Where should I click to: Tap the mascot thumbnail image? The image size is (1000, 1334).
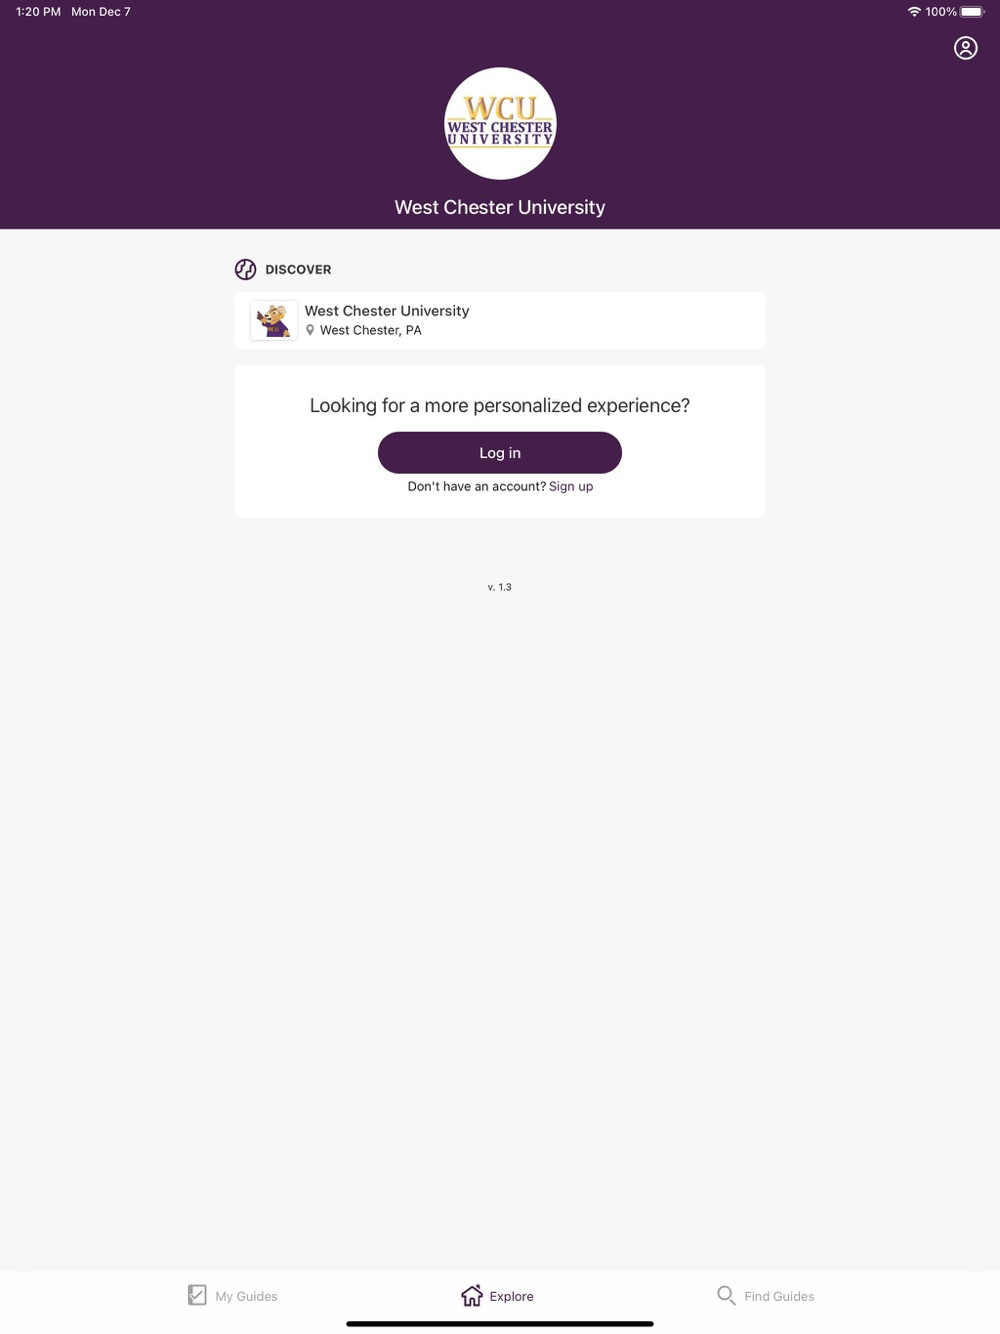pos(274,321)
